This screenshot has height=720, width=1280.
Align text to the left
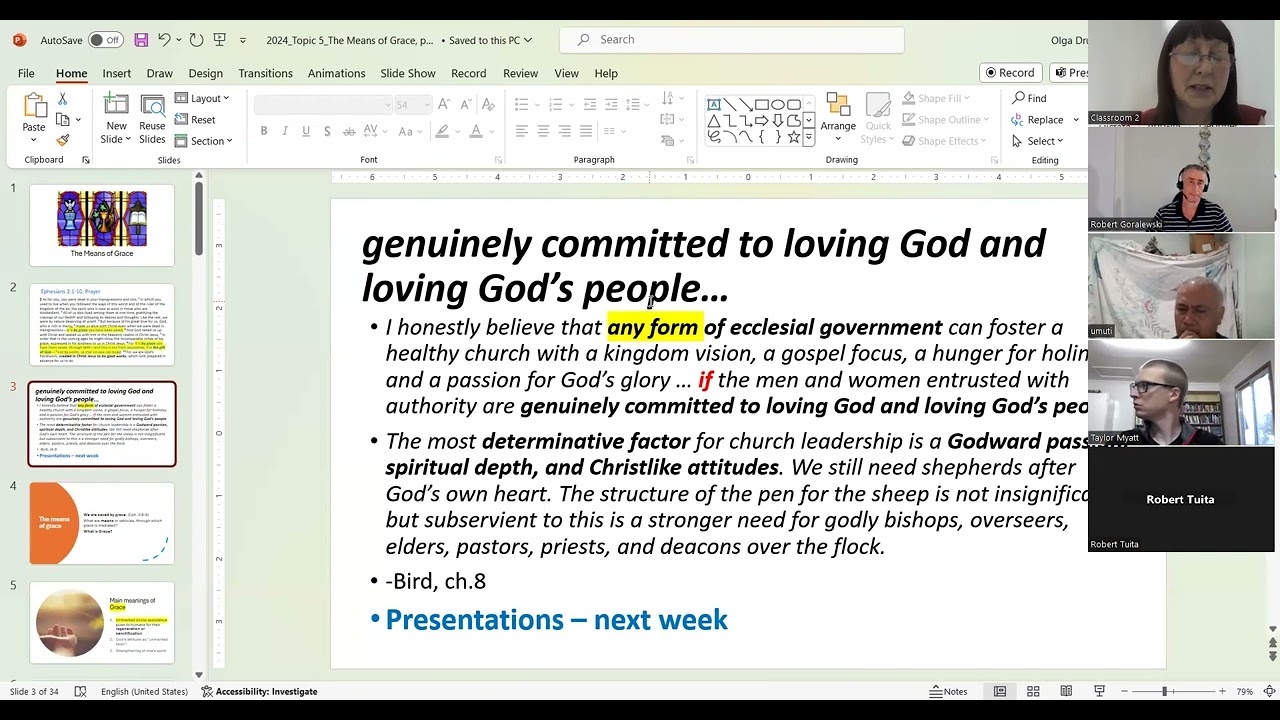point(522,131)
